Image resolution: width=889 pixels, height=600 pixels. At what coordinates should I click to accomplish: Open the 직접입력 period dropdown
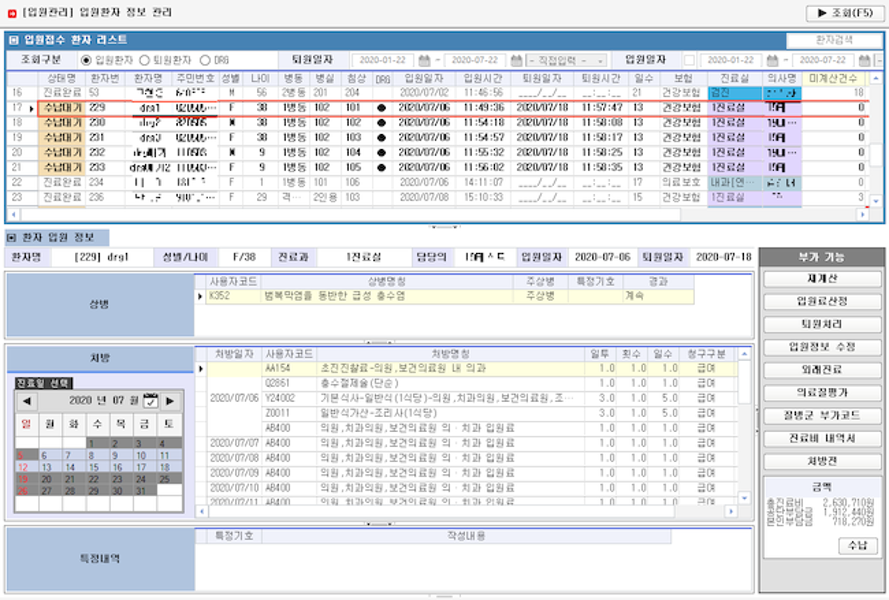point(566,60)
